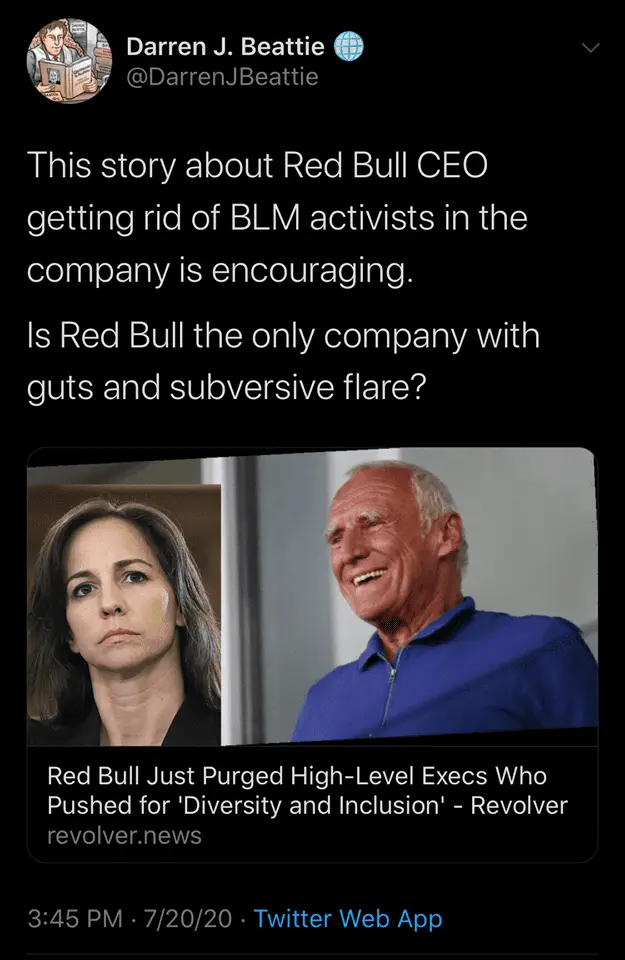Click the 7/20/20 tweet date
Image resolution: width=625 pixels, height=960 pixels.
pos(187,918)
